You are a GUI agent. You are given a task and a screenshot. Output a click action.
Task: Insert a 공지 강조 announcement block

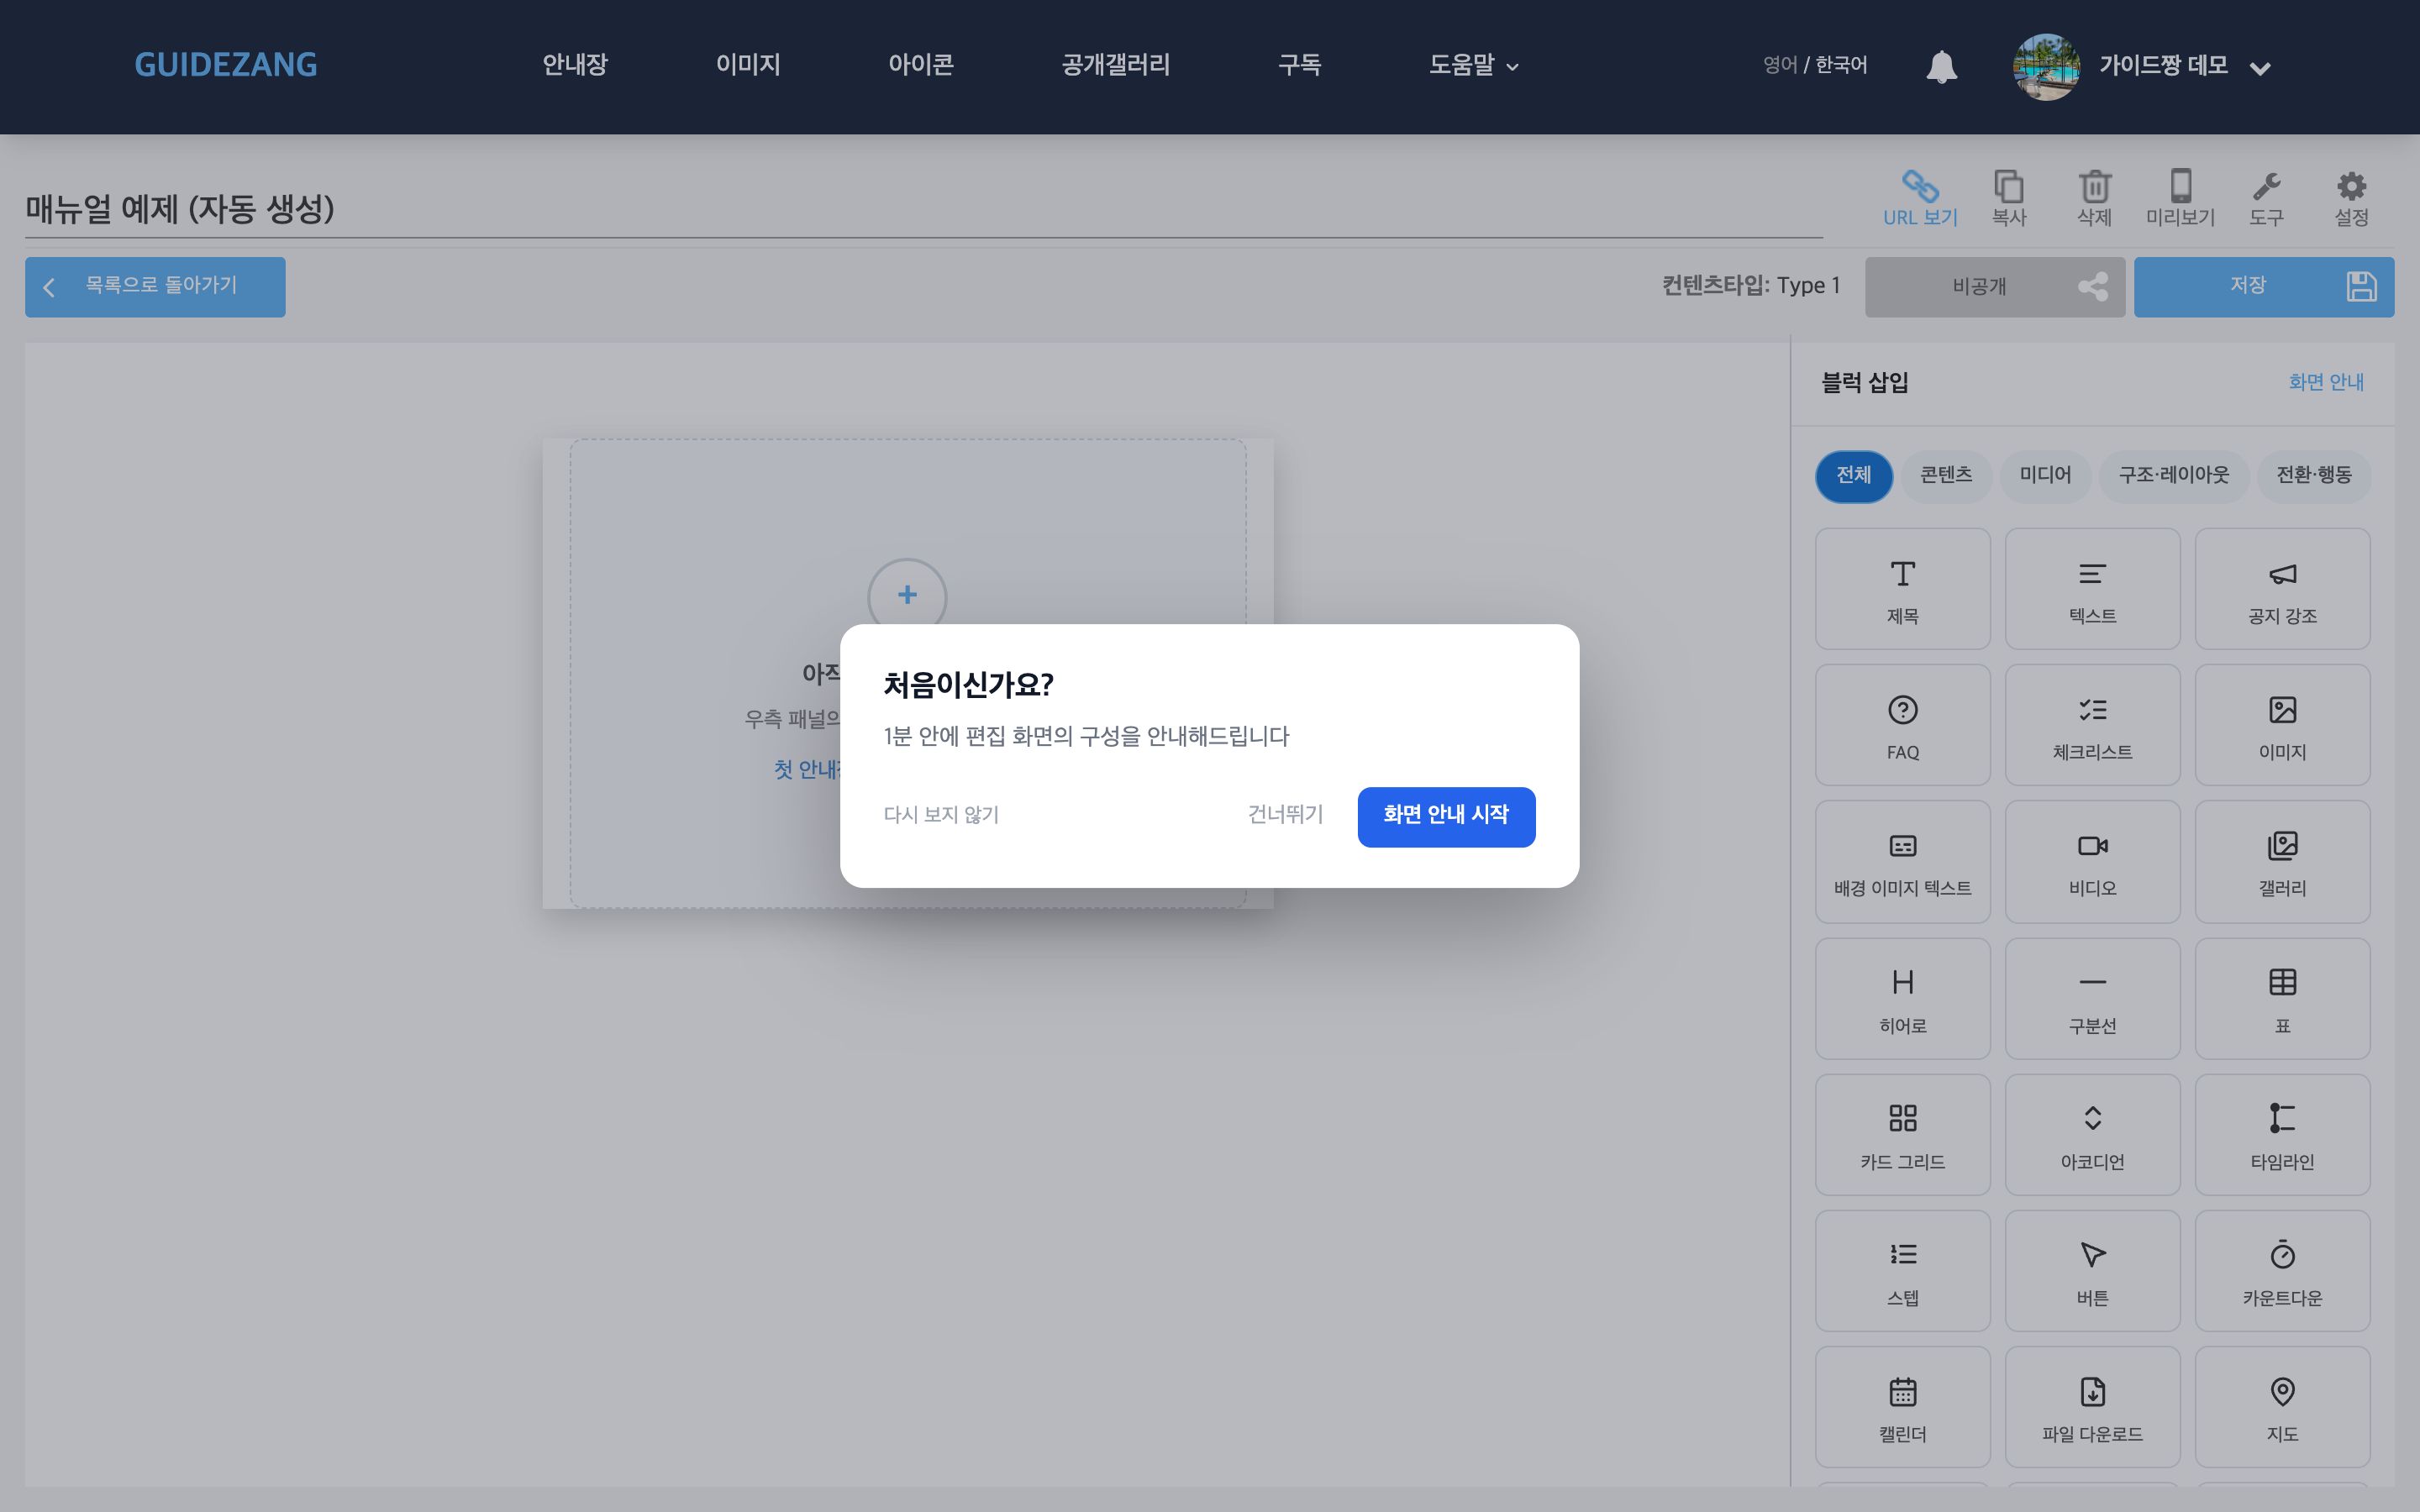tap(2282, 589)
